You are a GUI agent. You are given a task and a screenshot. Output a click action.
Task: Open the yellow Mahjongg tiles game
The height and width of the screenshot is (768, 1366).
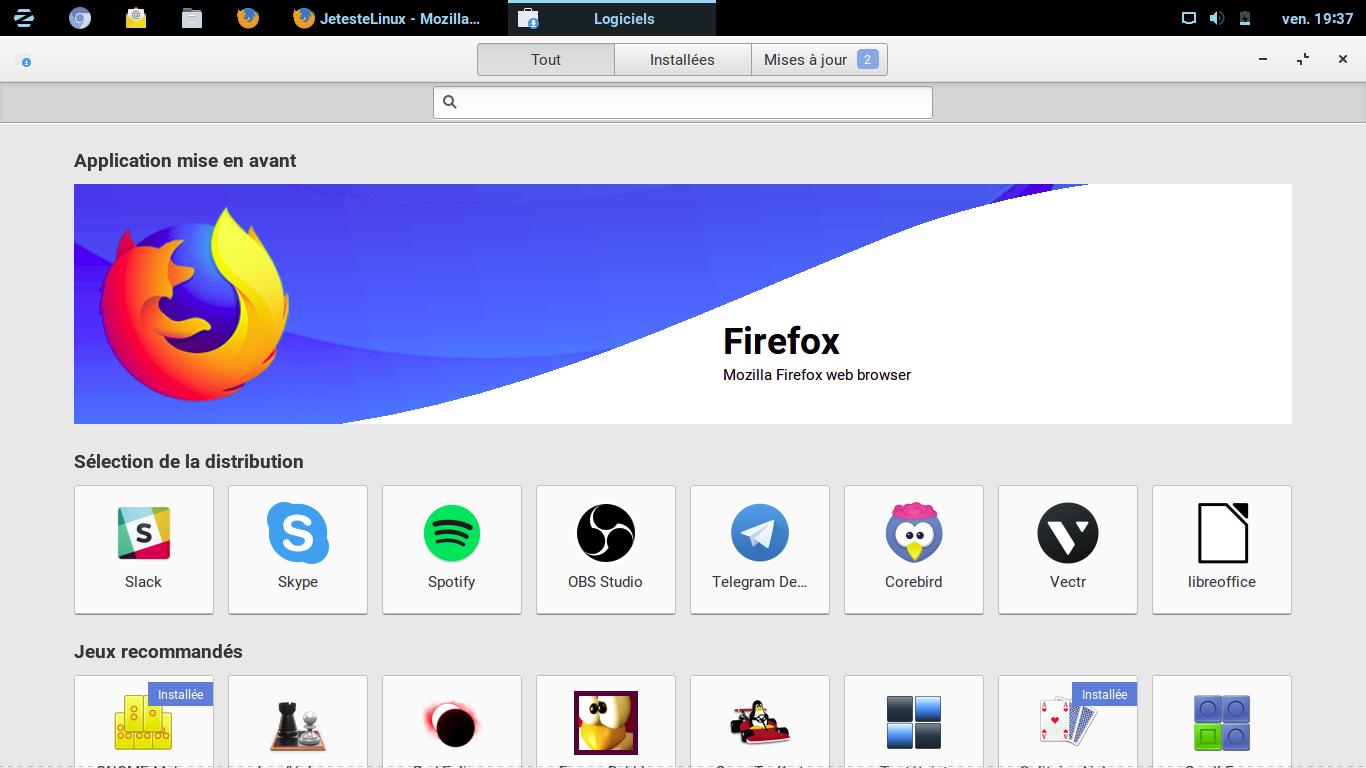click(x=144, y=722)
